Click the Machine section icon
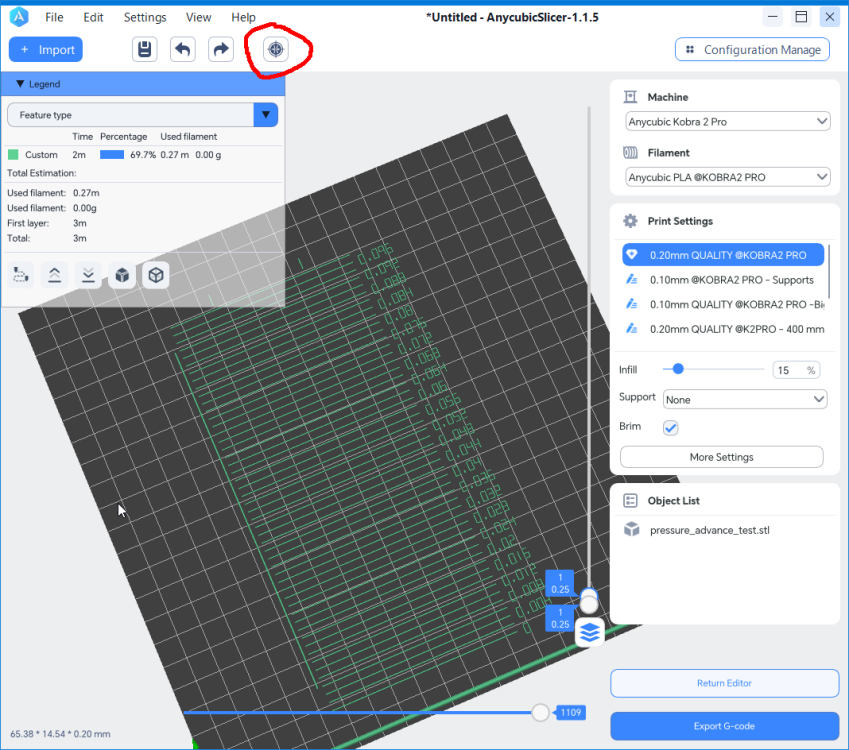Image resolution: width=849 pixels, height=750 pixels. (x=630, y=97)
